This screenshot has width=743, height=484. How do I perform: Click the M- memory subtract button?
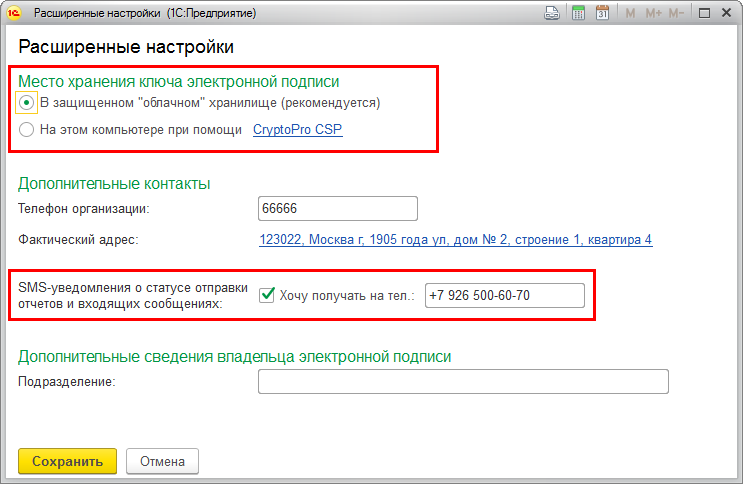click(677, 13)
